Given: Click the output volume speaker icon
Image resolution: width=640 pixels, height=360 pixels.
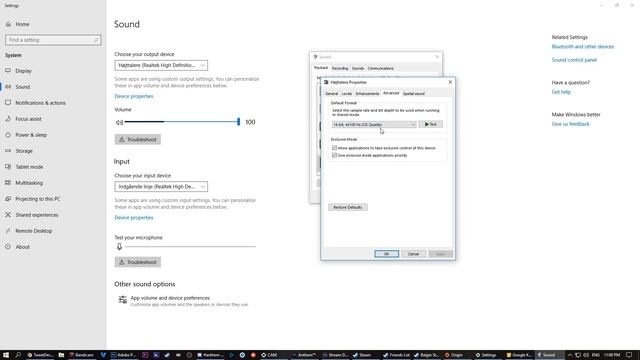Looking at the screenshot, I should 119,122.
